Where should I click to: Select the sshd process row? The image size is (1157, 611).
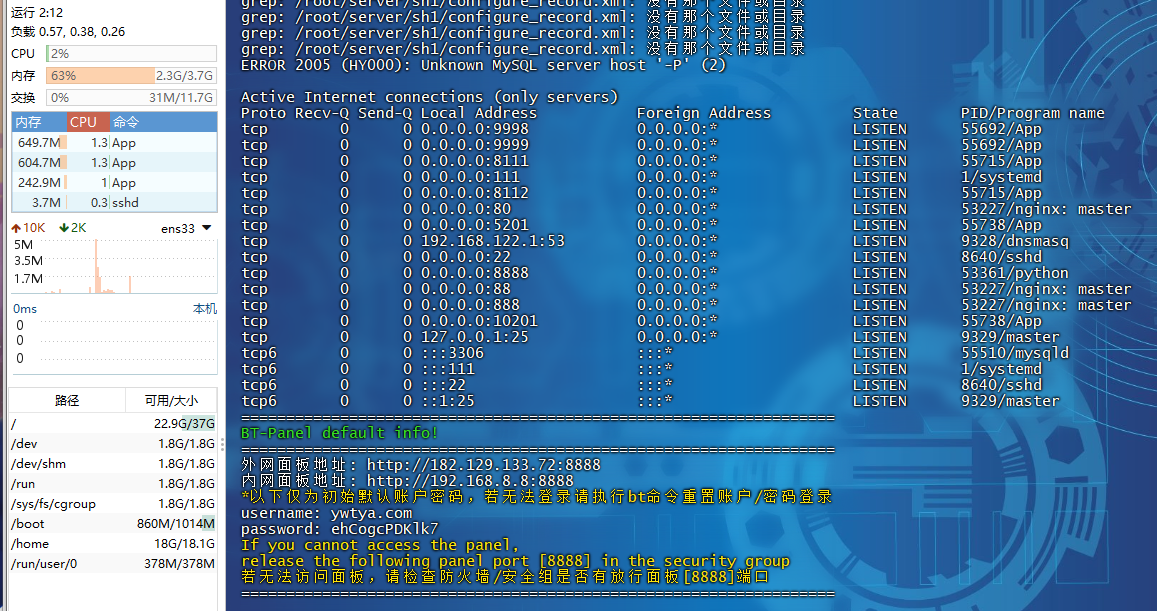[114, 202]
